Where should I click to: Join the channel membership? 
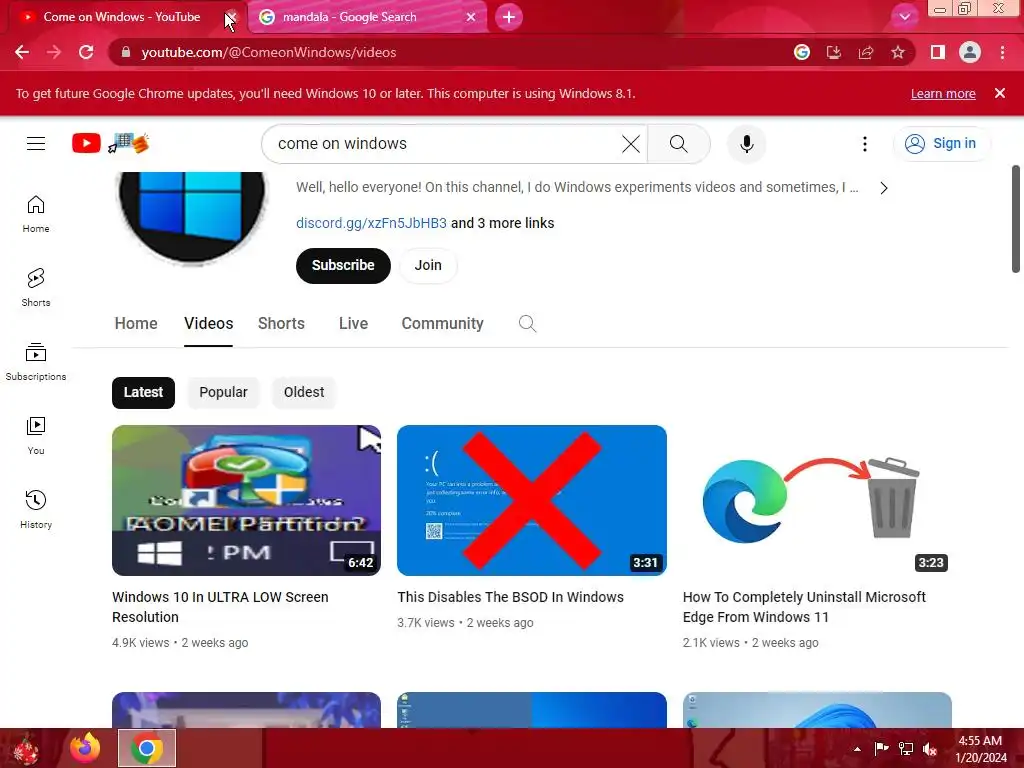[428, 266]
